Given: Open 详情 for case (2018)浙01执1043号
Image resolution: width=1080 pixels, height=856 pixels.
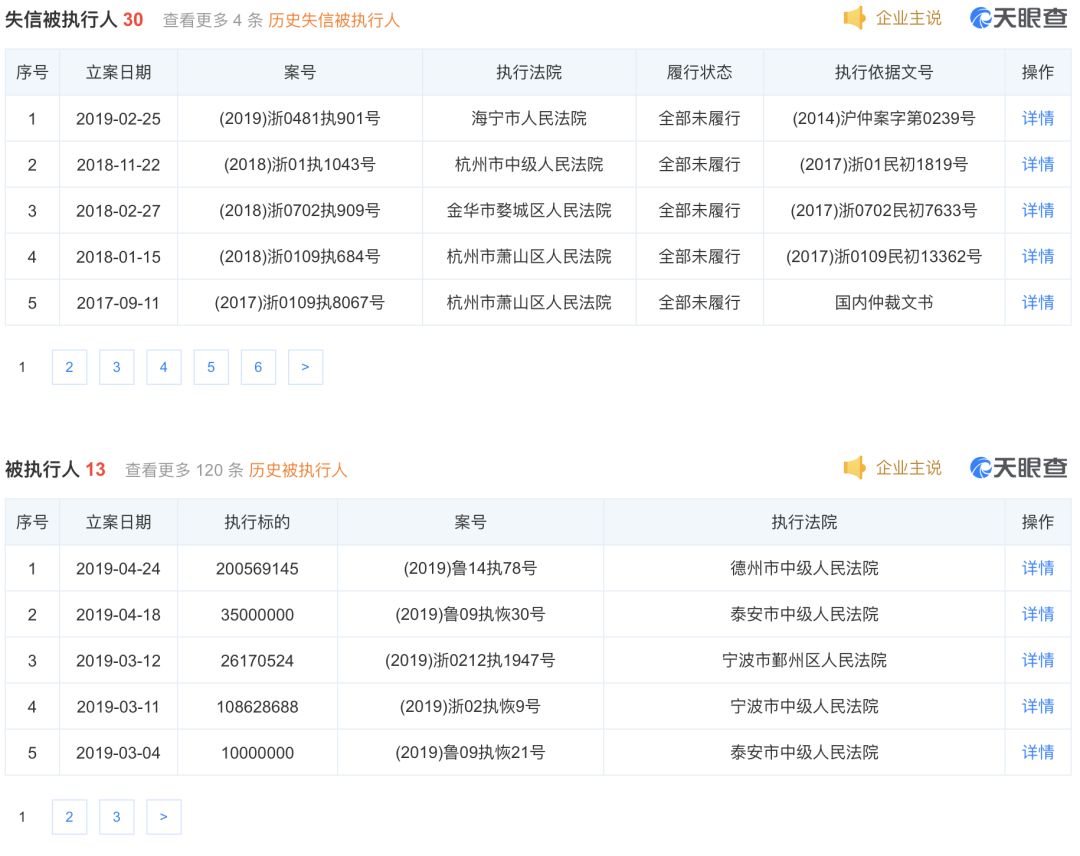Looking at the screenshot, I should click(x=1037, y=165).
